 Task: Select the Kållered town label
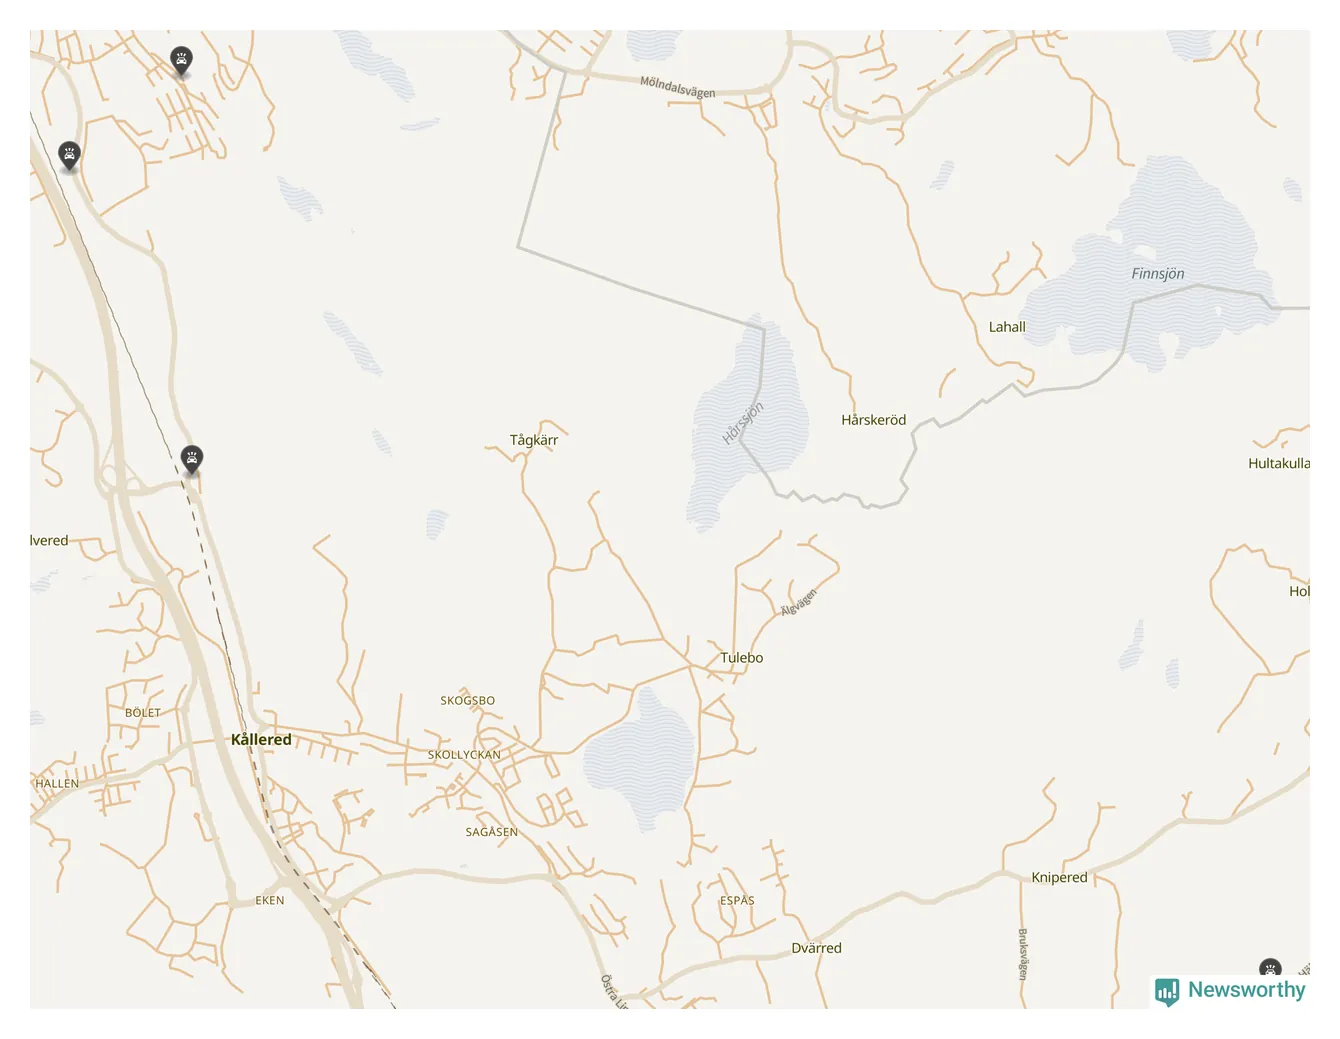pos(261,740)
